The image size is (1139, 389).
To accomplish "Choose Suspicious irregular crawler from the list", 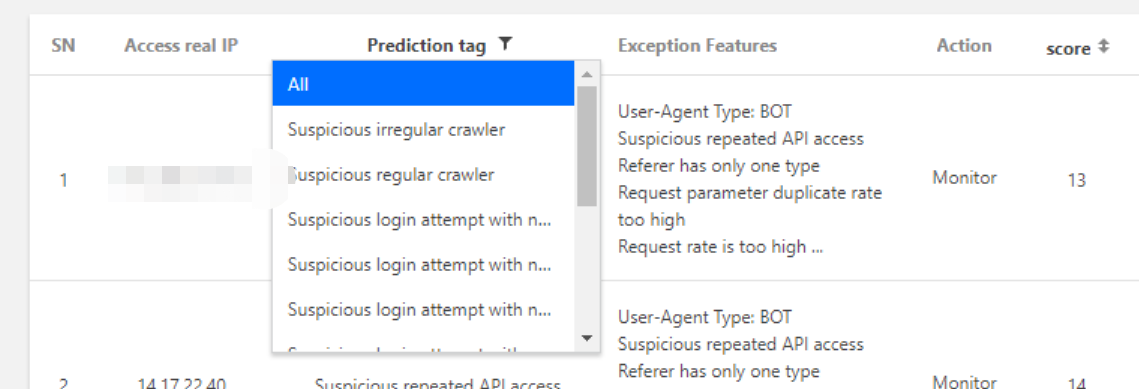I will coord(423,130).
